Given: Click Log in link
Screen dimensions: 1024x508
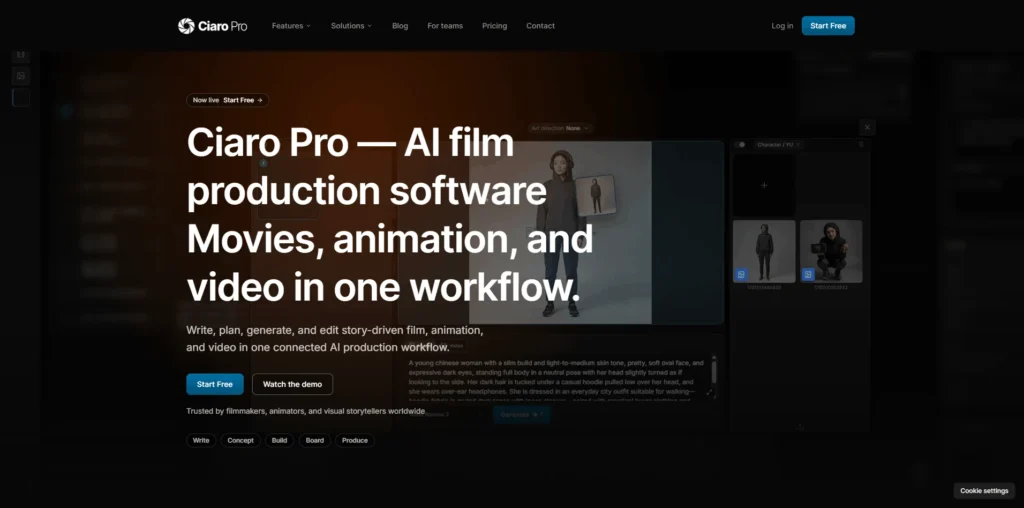Looking at the screenshot, I should pos(782,26).
